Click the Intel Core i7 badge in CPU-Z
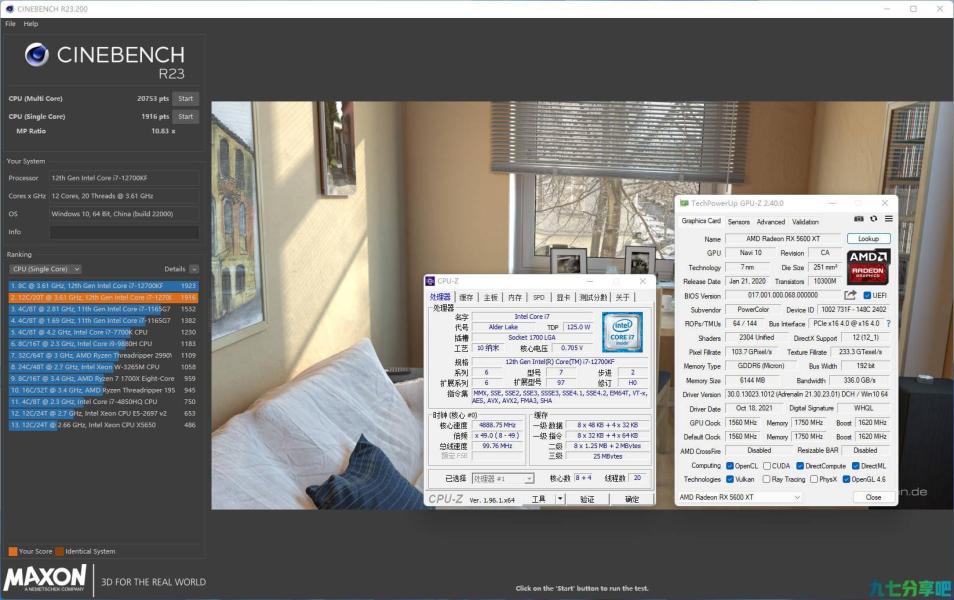 (622, 332)
